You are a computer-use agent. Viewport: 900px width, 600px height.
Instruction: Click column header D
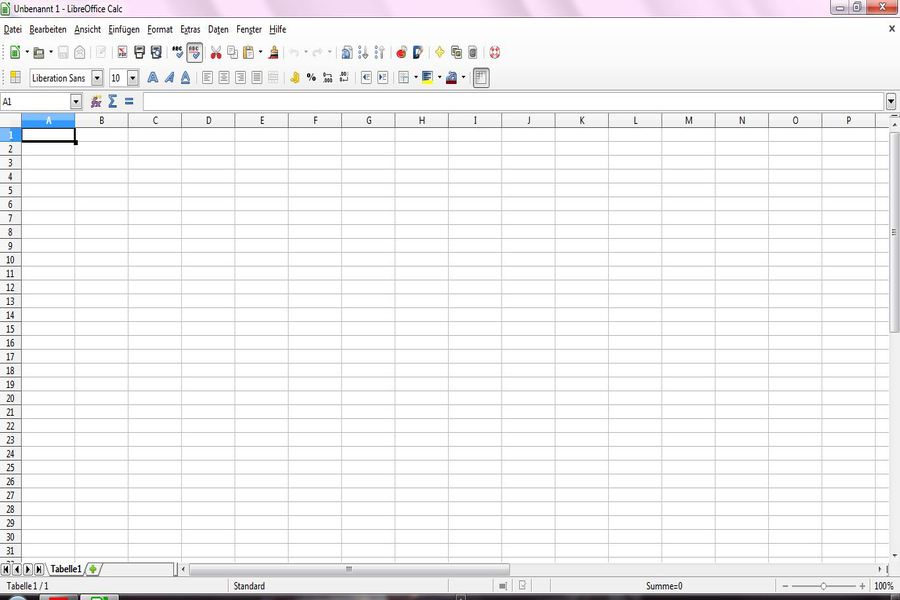208,120
